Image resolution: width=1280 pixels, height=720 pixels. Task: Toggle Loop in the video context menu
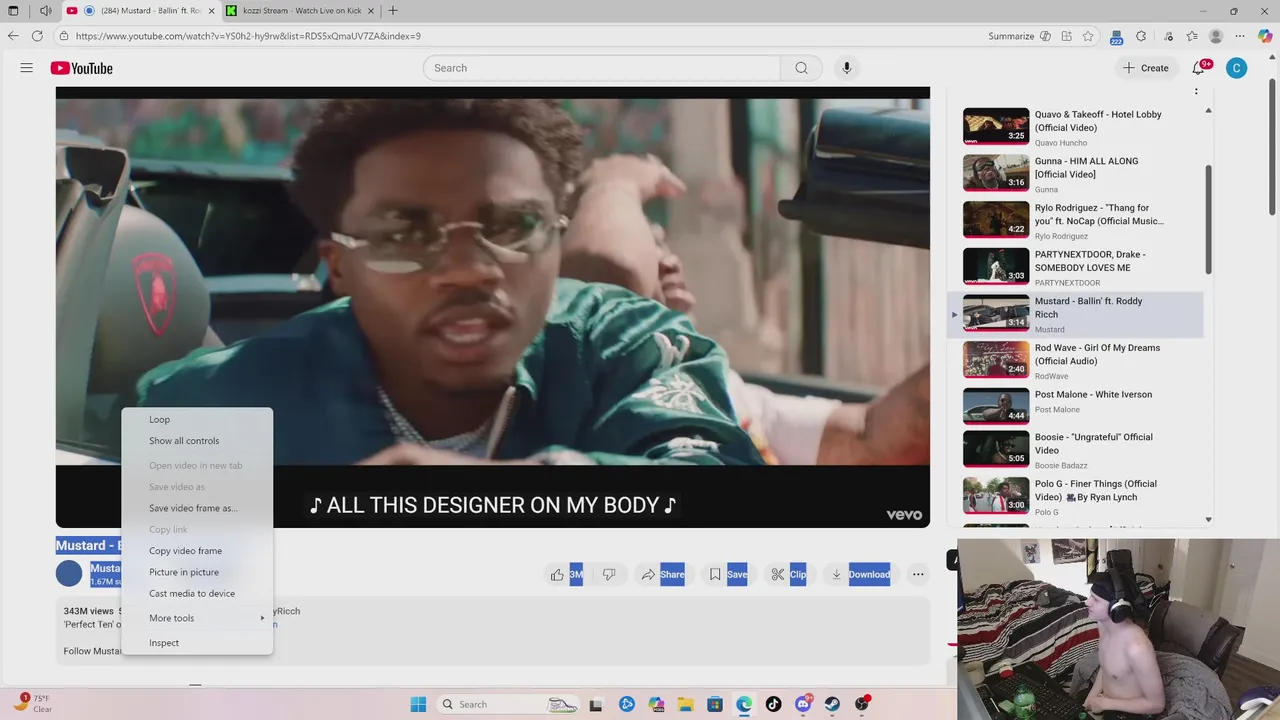tap(197, 420)
